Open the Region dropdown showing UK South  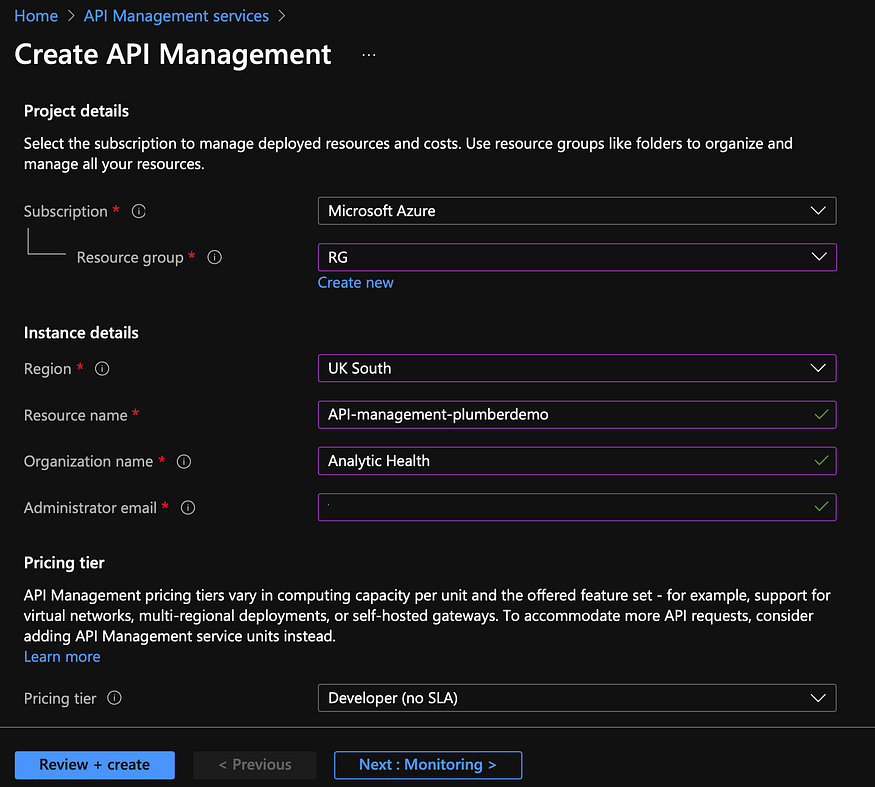[x=576, y=368]
